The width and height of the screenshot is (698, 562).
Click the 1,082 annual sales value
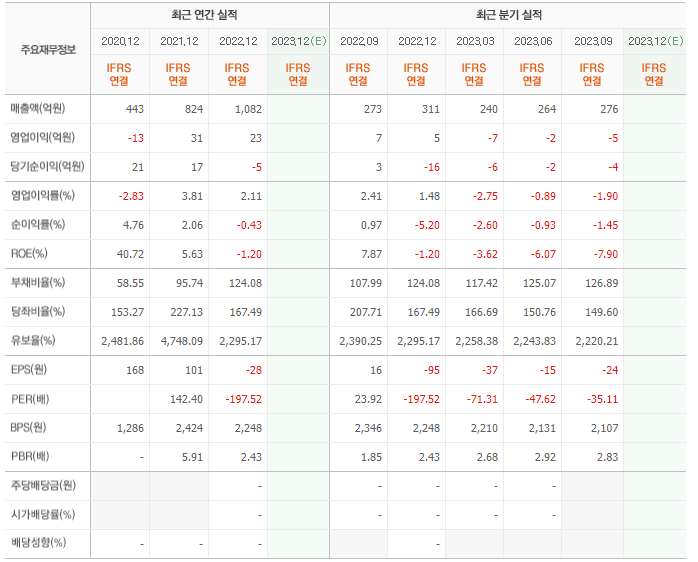pyautogui.click(x=248, y=110)
